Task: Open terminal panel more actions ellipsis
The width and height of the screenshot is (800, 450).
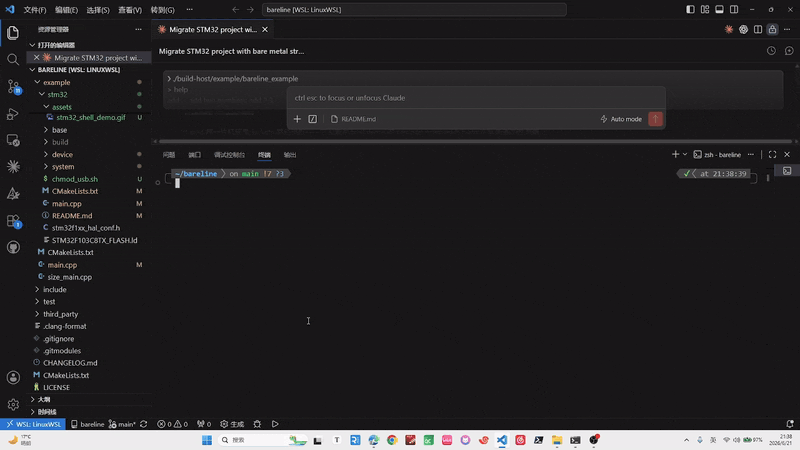Action: [x=751, y=155]
